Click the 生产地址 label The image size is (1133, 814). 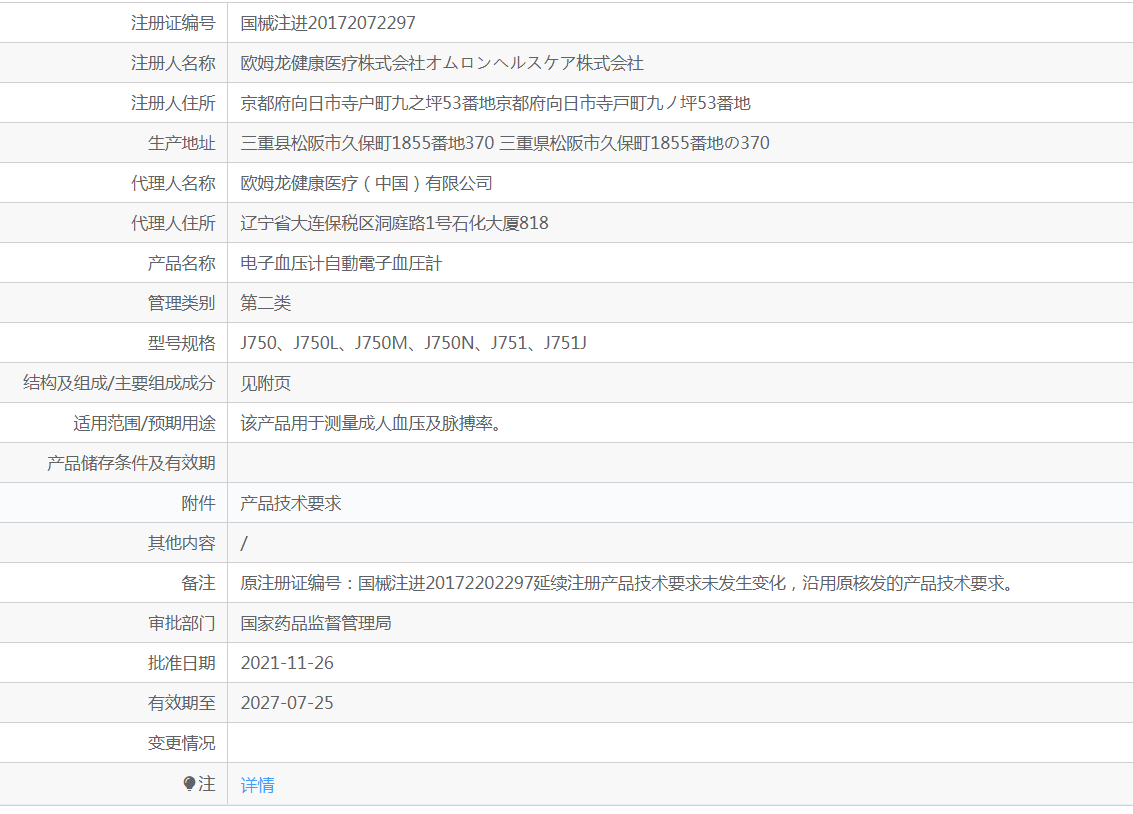pos(182,143)
